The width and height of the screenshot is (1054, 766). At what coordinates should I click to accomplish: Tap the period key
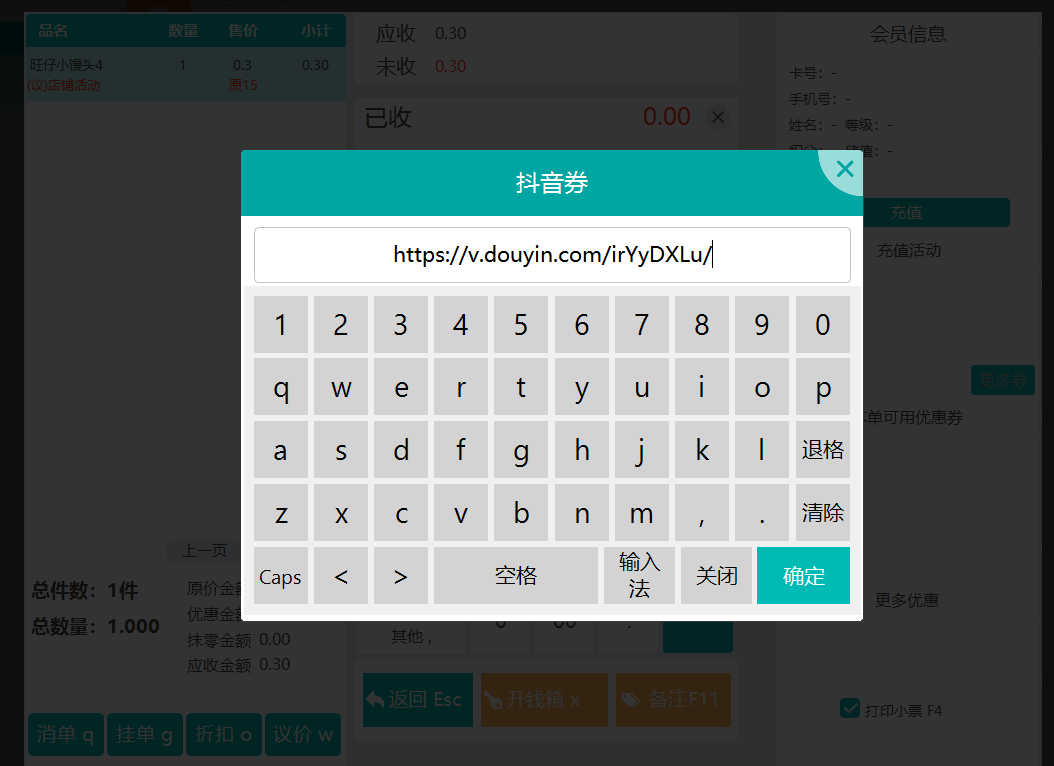[762, 513]
